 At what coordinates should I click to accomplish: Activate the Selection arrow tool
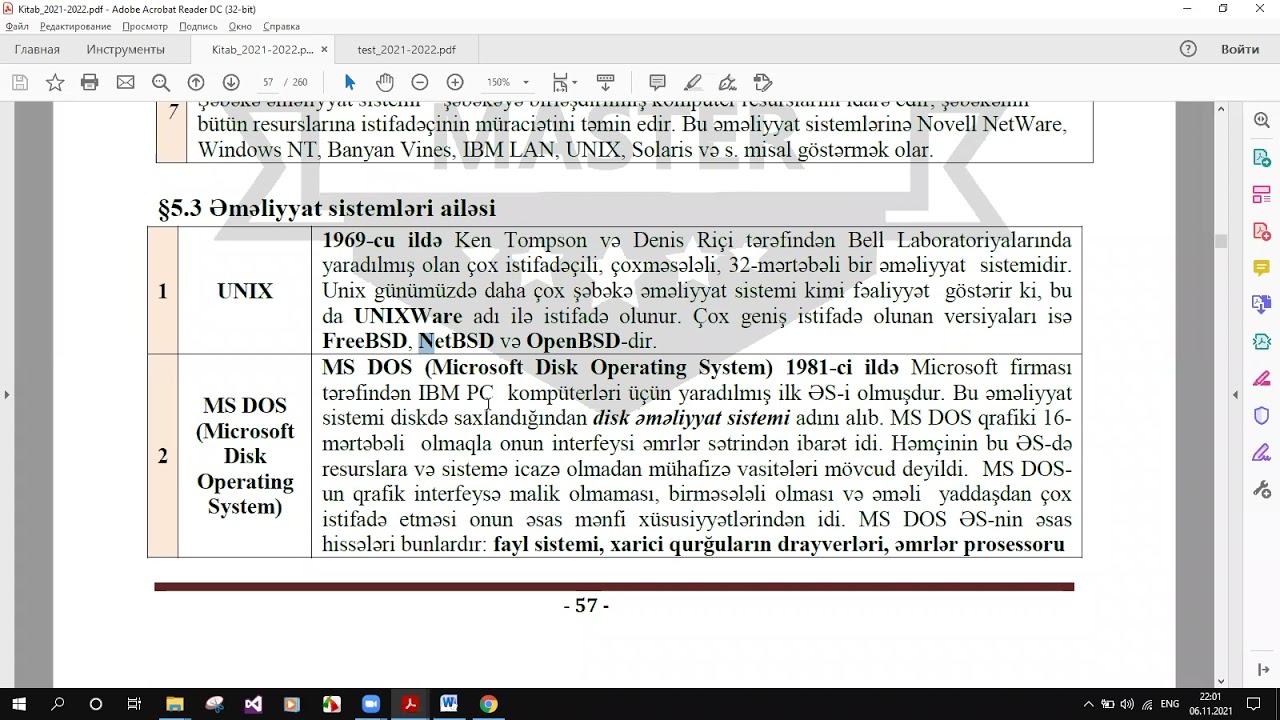350,82
